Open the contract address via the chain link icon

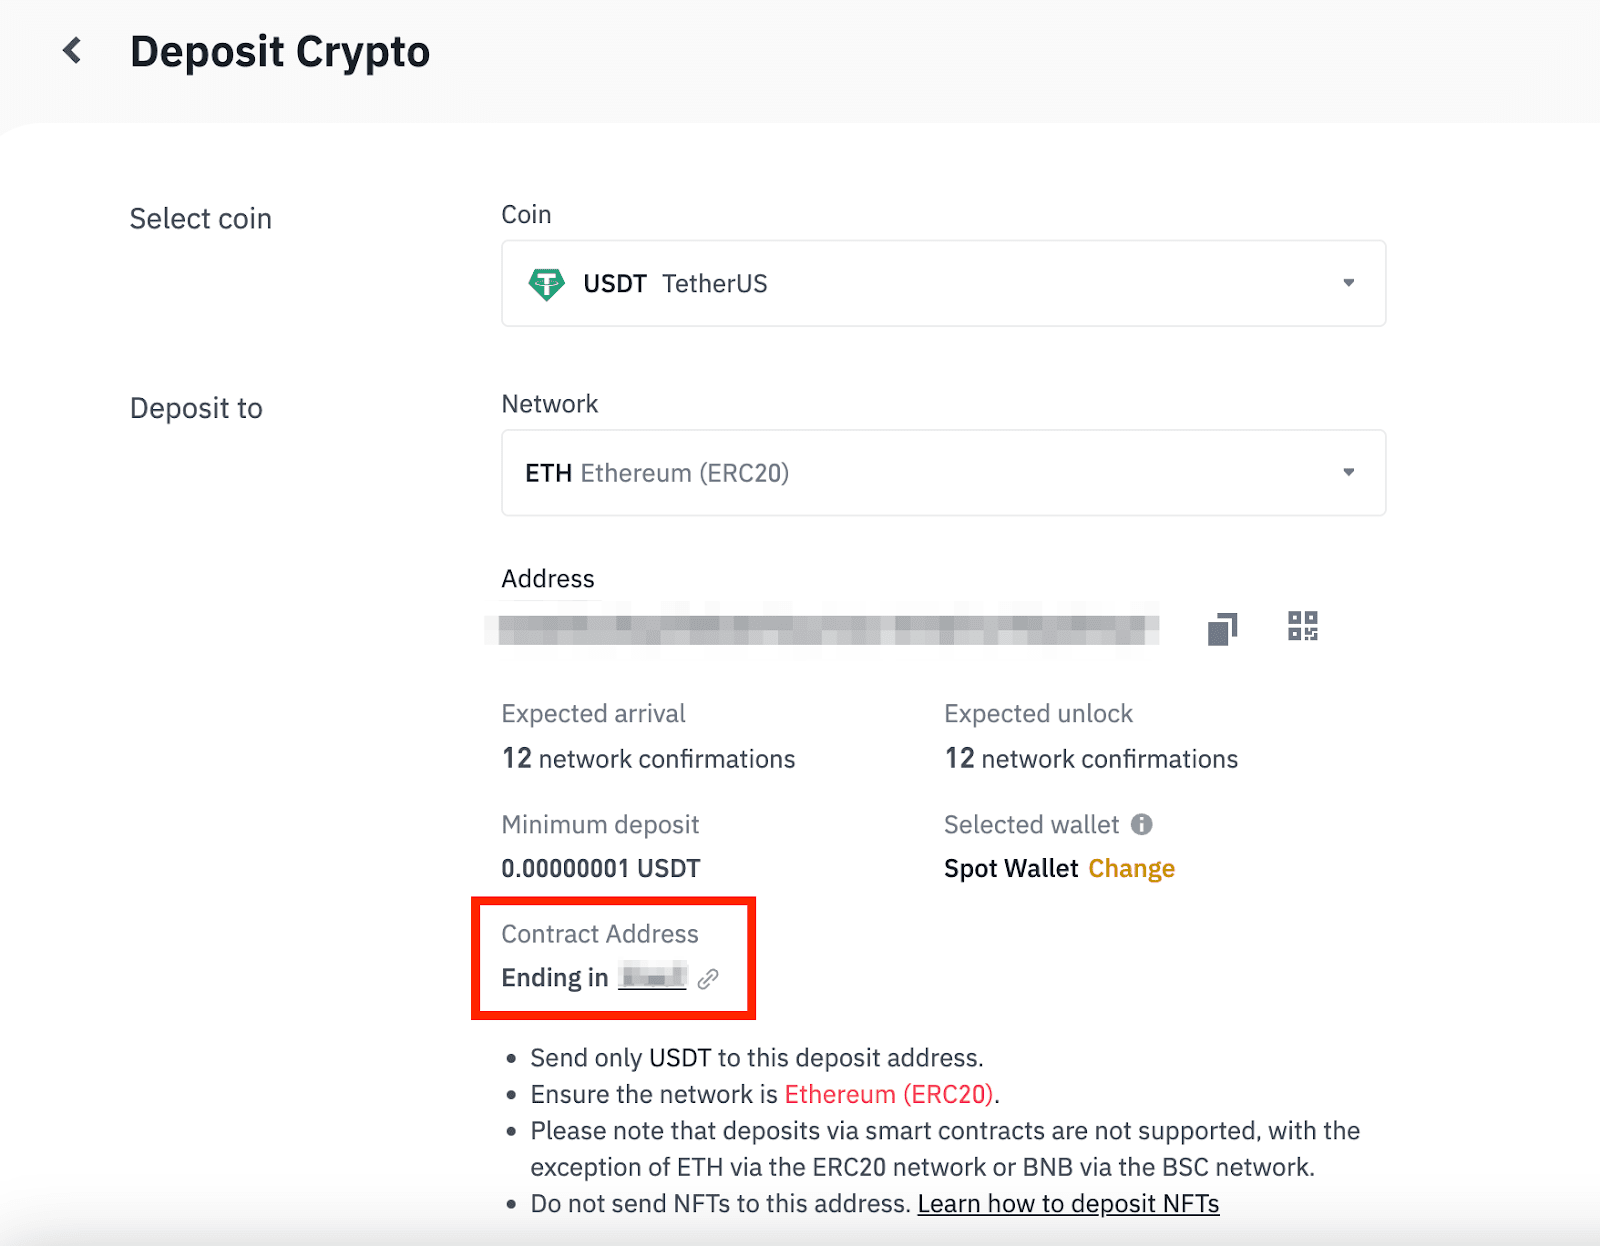click(710, 979)
